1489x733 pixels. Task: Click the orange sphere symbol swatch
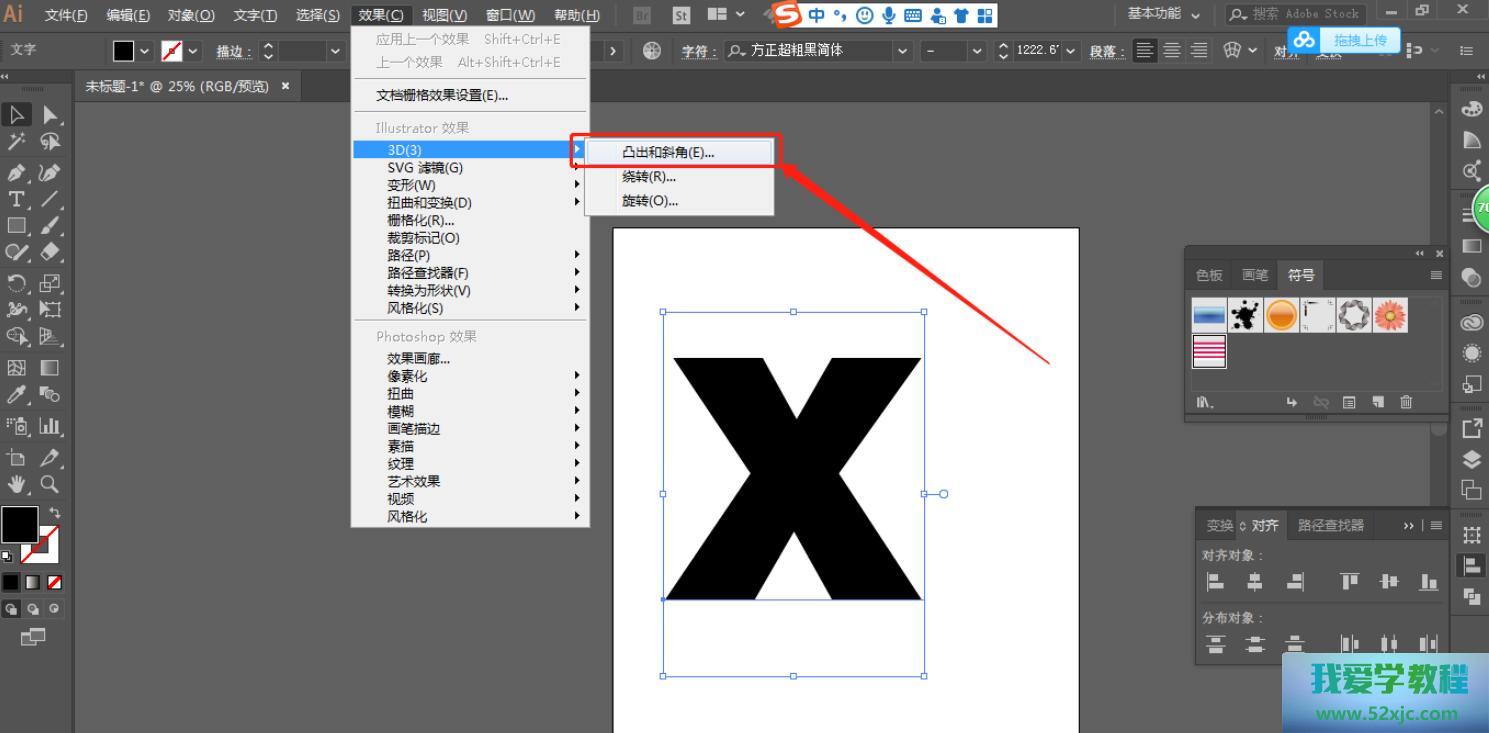1281,316
